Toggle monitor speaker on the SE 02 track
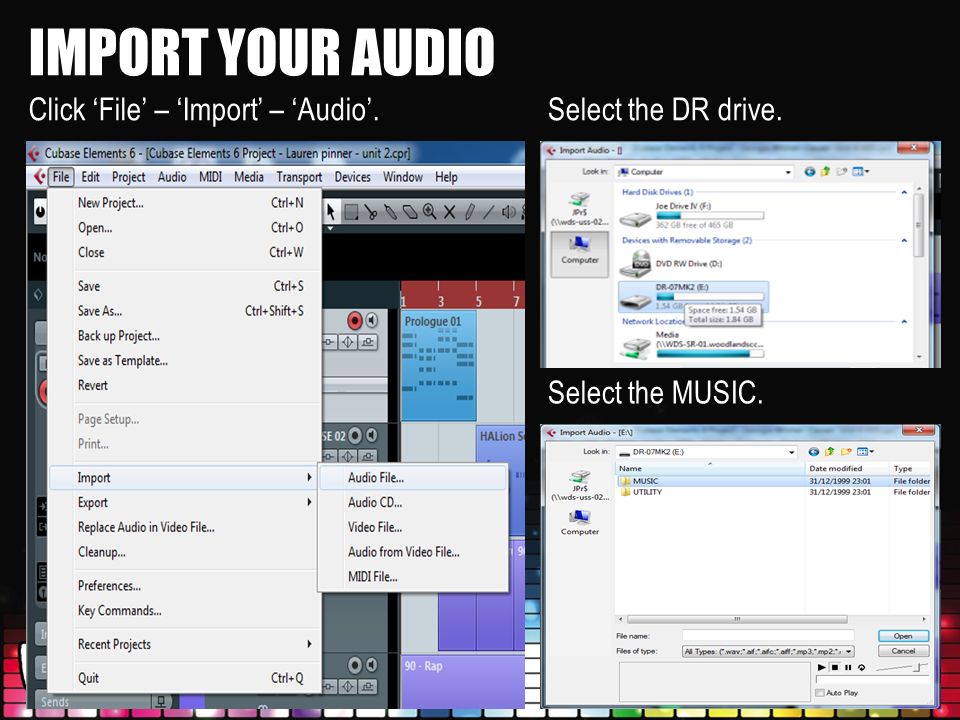Screen dimensions: 960x720 [x=372, y=435]
